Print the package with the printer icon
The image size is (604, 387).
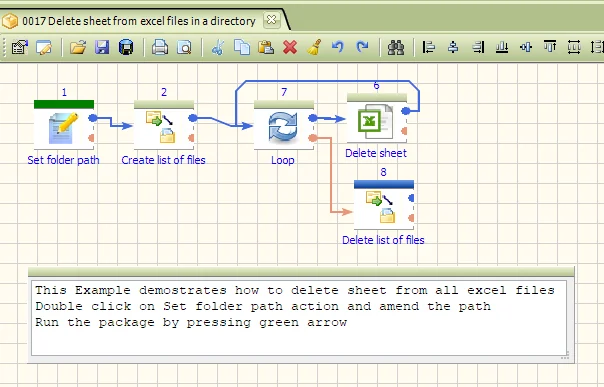(x=160, y=47)
